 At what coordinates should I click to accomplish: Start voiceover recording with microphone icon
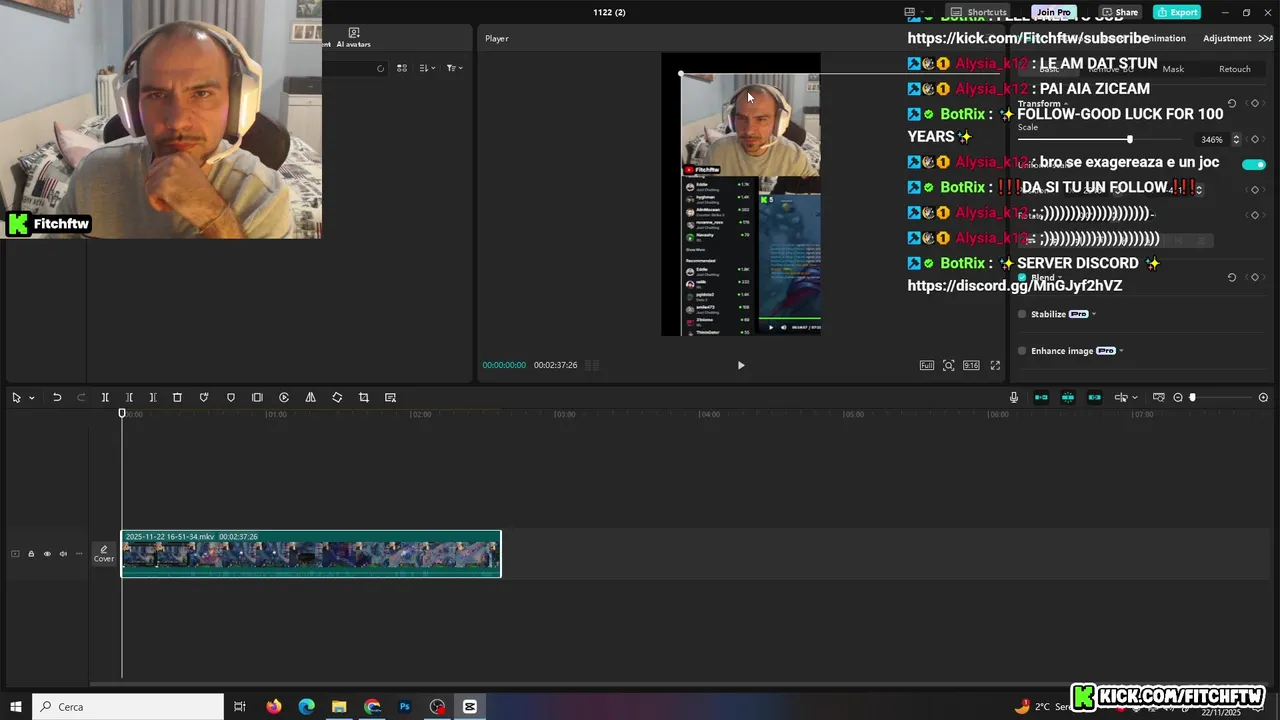(1014, 397)
